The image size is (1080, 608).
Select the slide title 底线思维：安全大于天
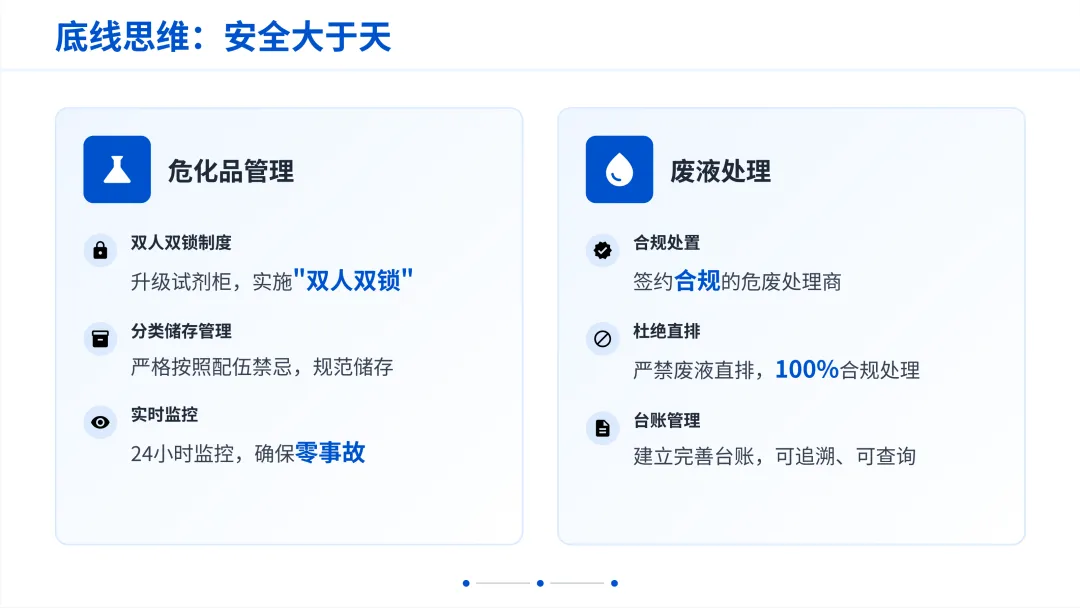click(223, 36)
